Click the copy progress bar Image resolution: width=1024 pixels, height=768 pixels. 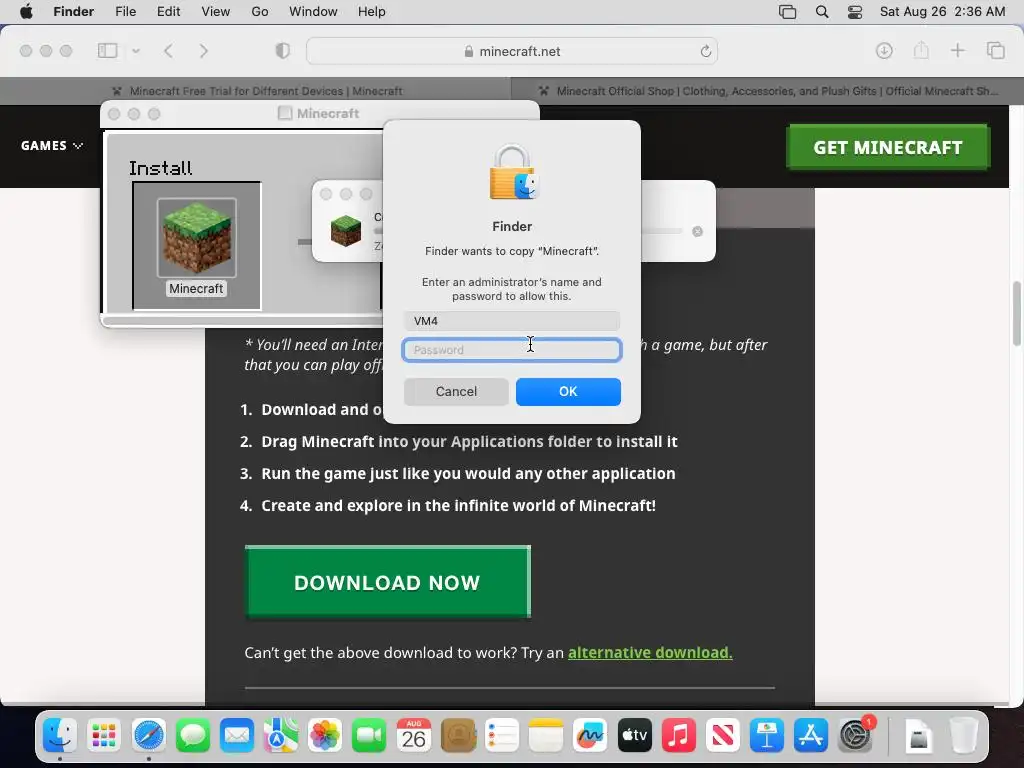tap(663, 231)
